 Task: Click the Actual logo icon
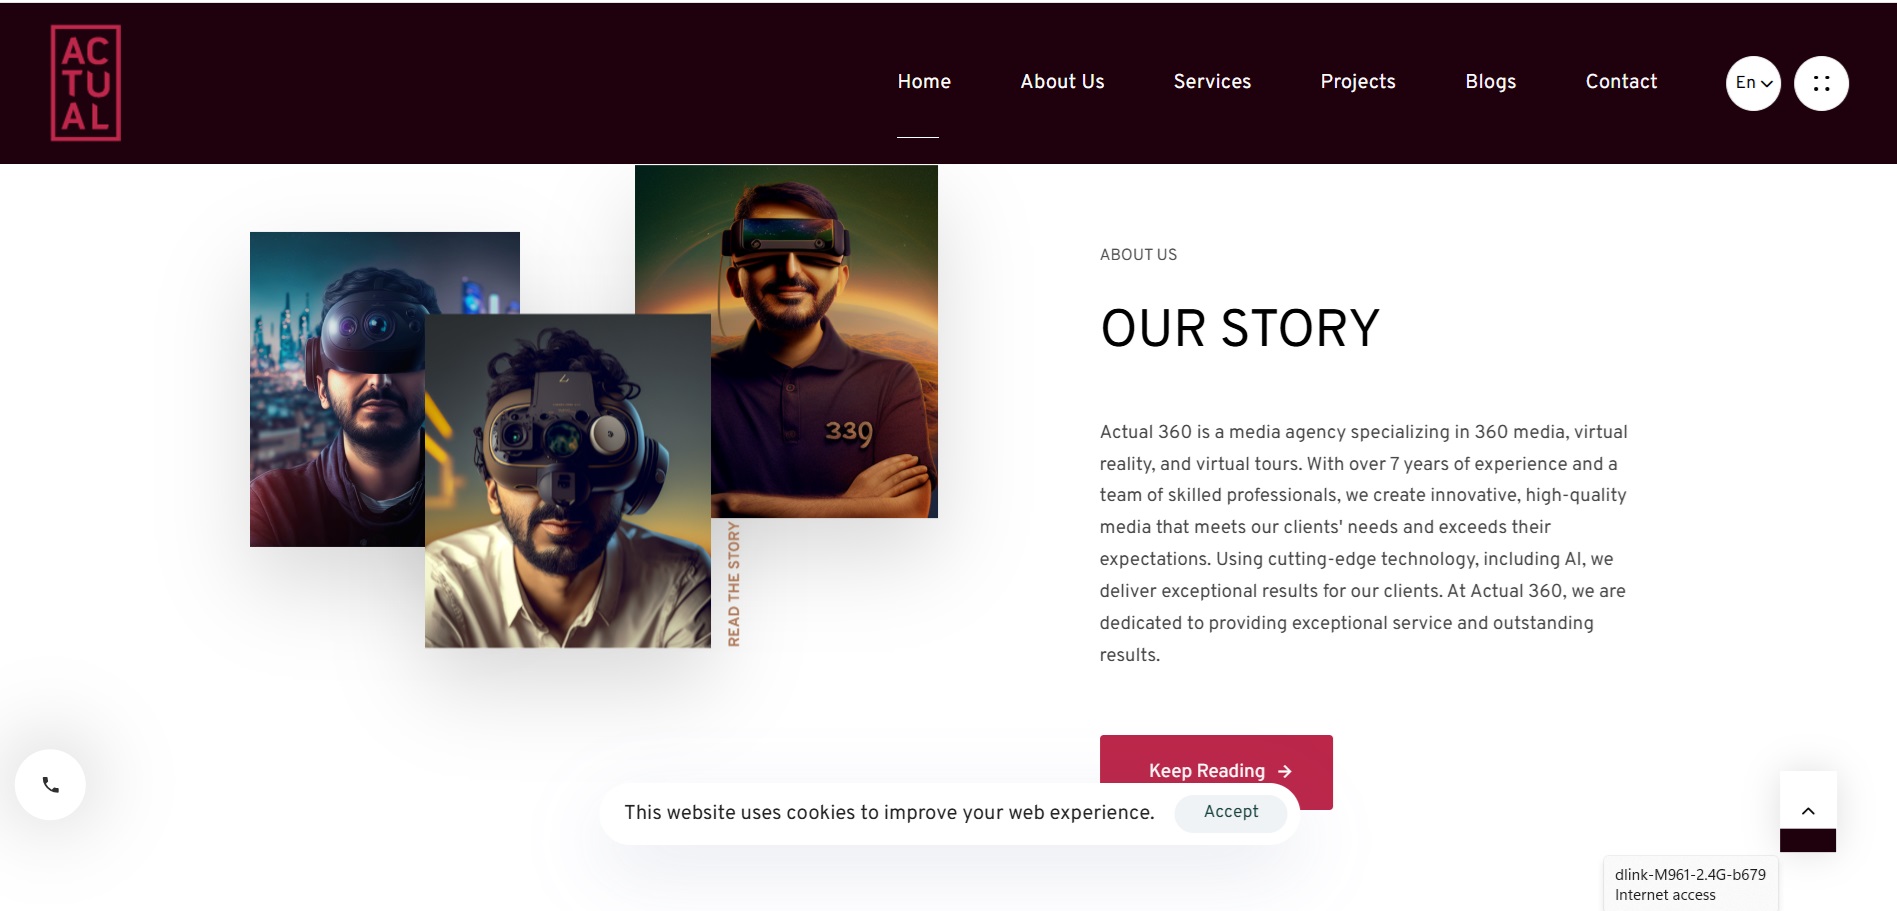(x=86, y=83)
